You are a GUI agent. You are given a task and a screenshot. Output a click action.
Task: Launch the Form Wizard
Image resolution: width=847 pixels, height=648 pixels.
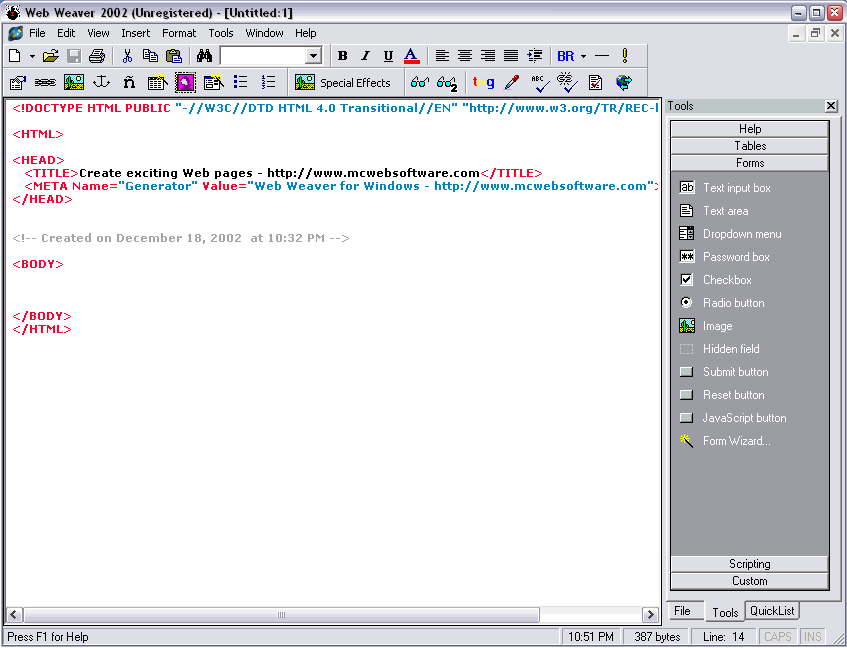(725, 441)
